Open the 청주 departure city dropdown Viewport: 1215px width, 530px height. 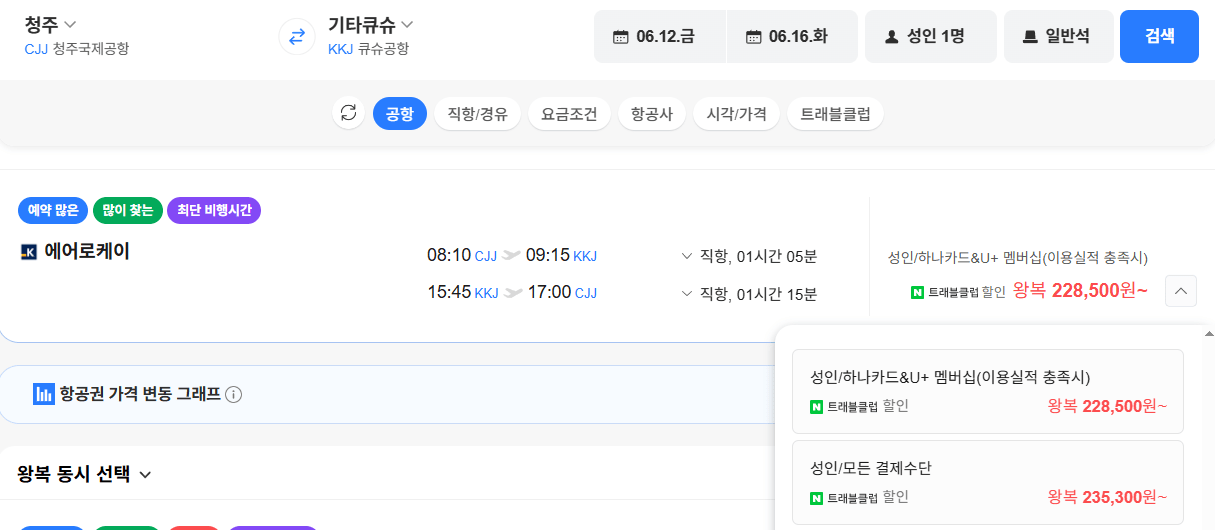point(50,24)
